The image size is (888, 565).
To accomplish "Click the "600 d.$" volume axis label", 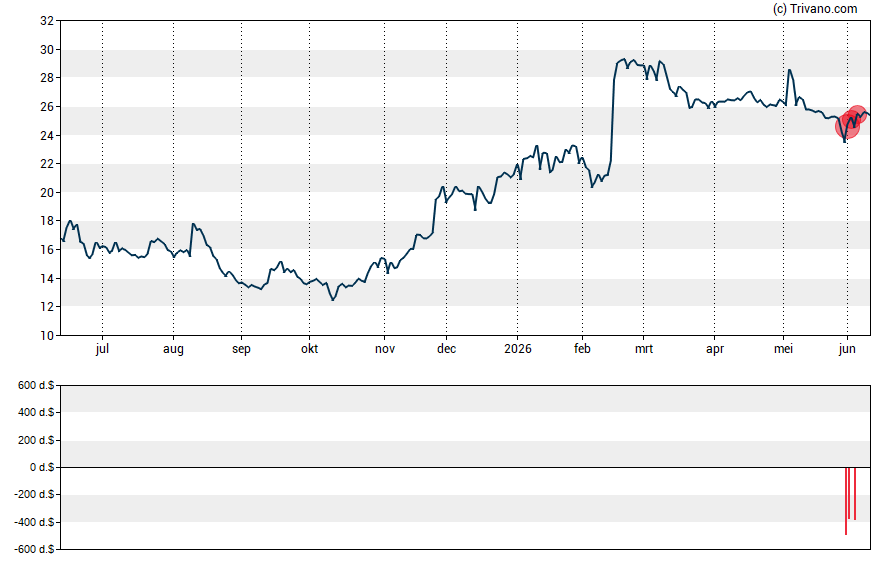I will click(36, 386).
